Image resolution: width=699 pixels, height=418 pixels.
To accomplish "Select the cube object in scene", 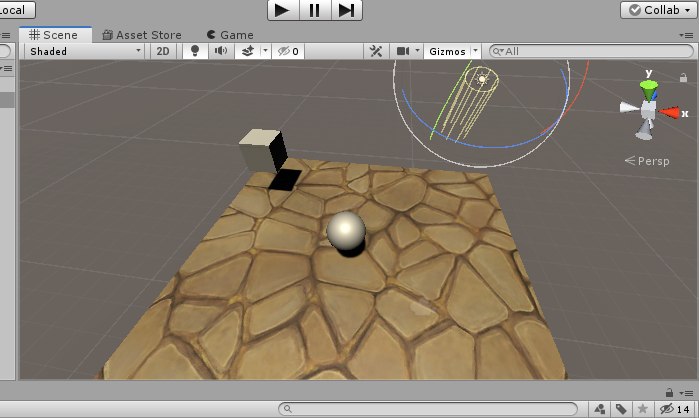I will [x=263, y=150].
